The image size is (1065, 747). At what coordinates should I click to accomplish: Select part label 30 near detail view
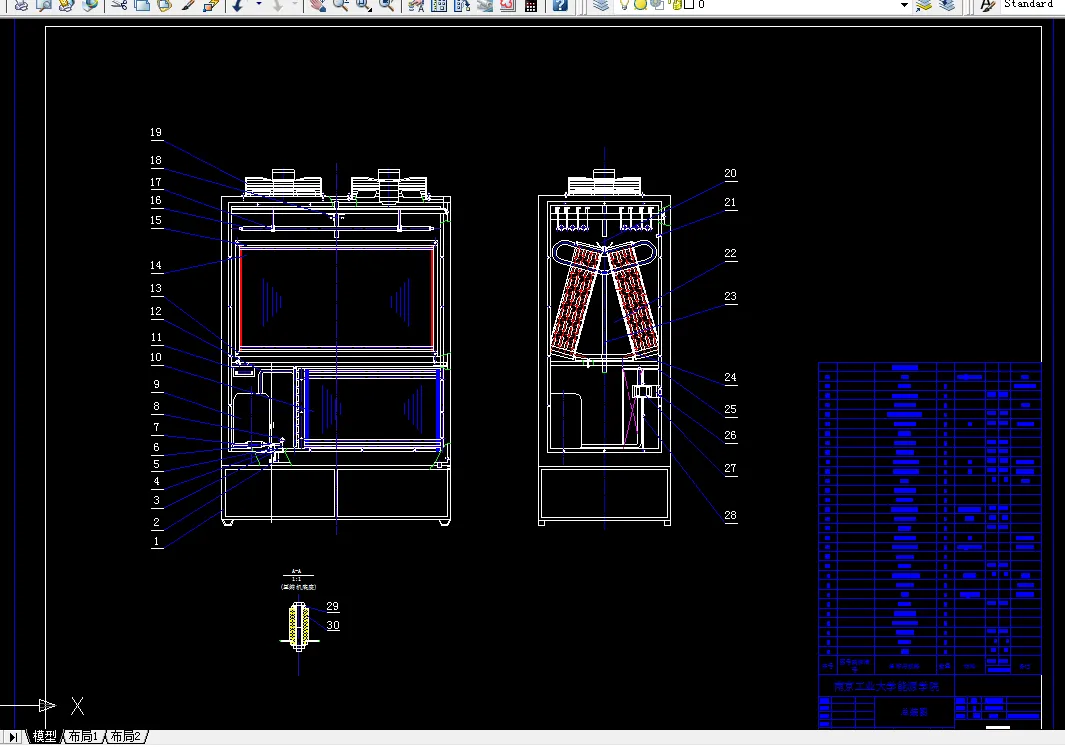click(333, 625)
